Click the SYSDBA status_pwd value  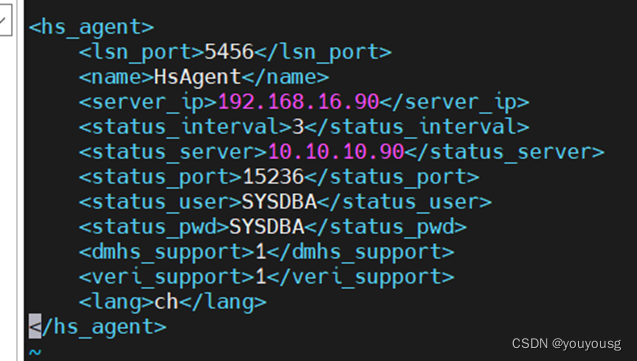[267, 227]
